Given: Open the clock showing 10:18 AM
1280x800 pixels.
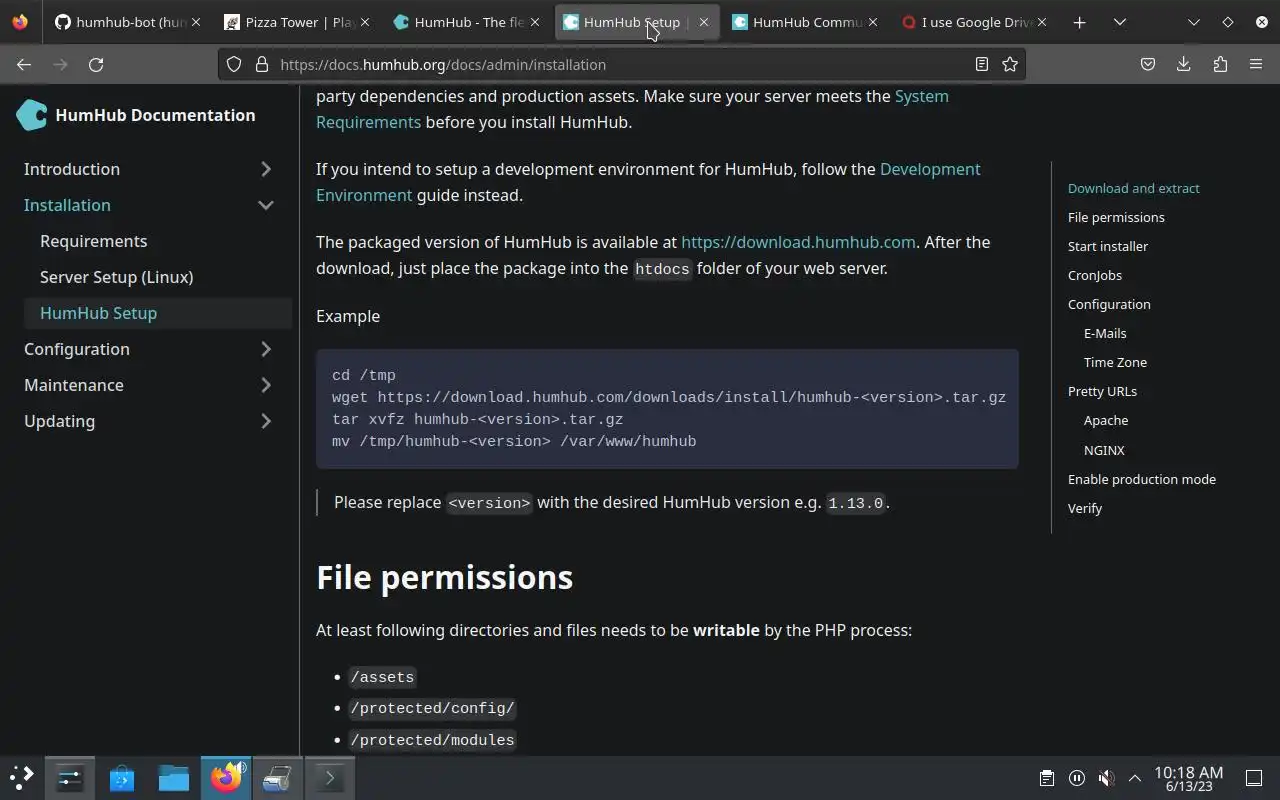Looking at the screenshot, I should pyautogui.click(x=1189, y=778).
